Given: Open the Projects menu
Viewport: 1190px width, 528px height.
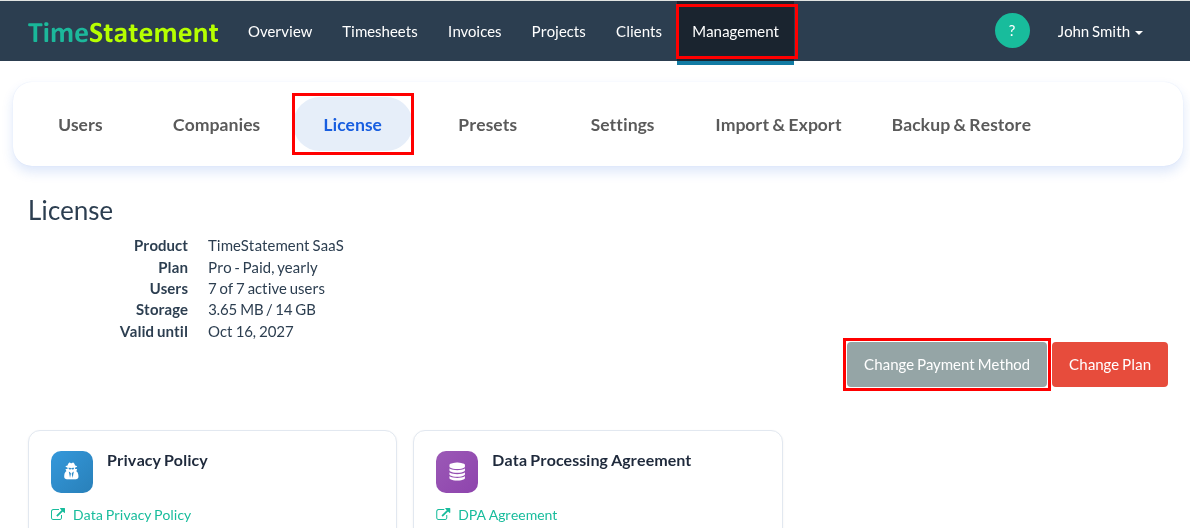Looking at the screenshot, I should 559,32.
